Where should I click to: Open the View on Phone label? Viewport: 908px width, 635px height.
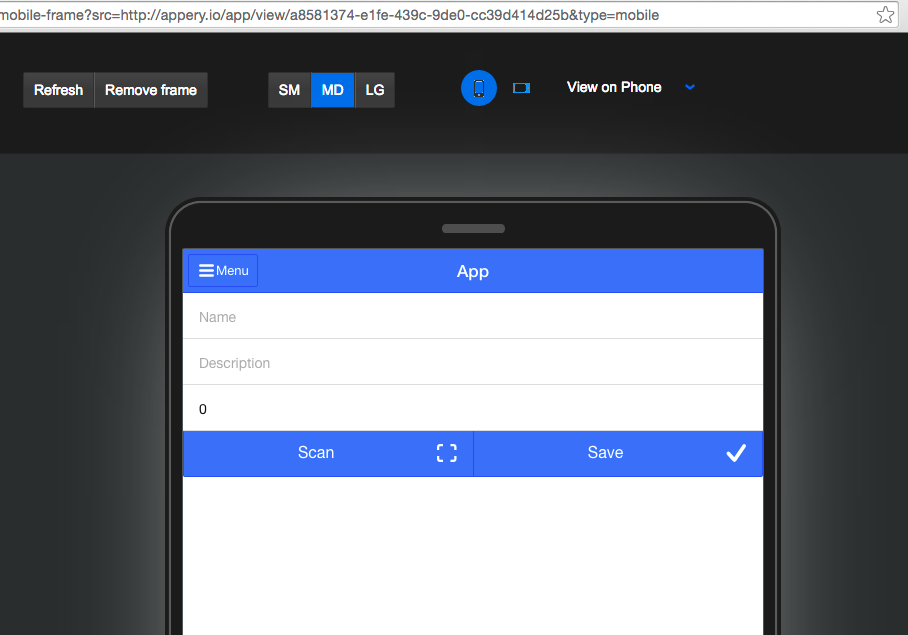(x=614, y=87)
